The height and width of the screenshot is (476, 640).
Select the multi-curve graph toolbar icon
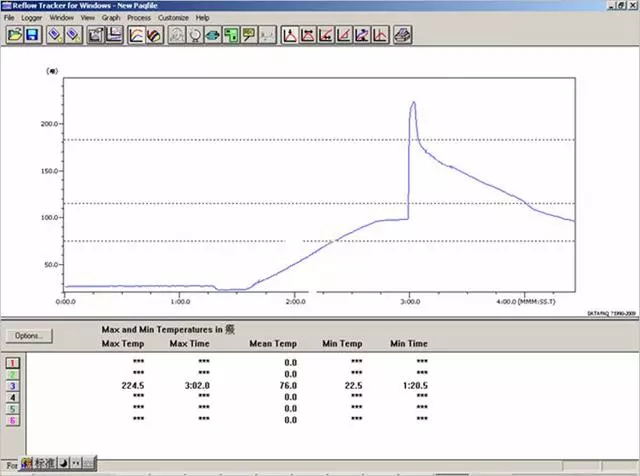136,35
